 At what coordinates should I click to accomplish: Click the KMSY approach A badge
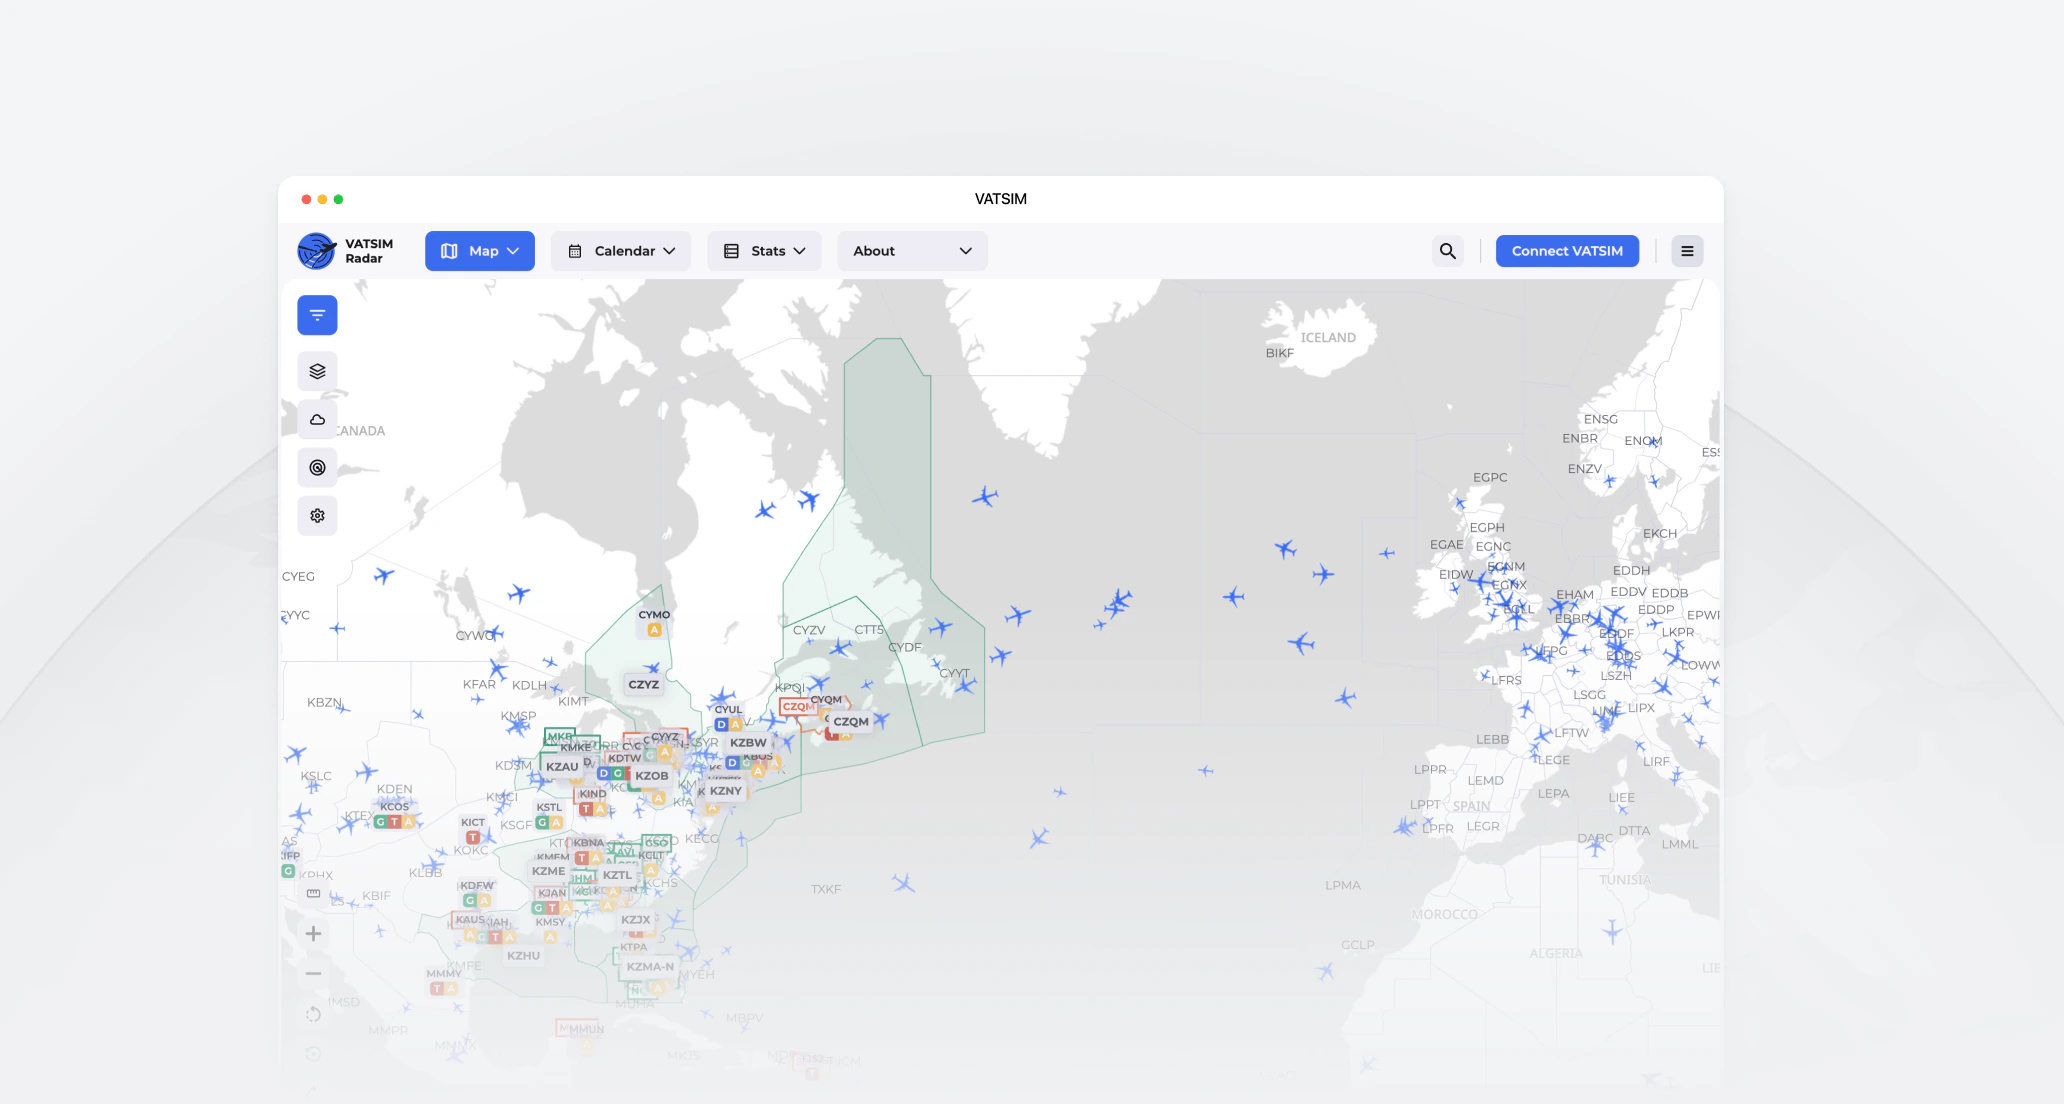coord(551,937)
